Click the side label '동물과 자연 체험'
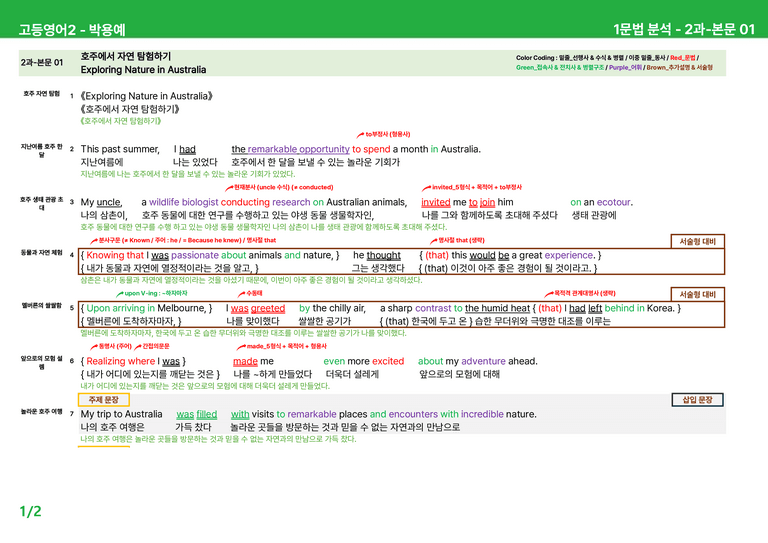Screen dimensions: 768x543 point(42,253)
